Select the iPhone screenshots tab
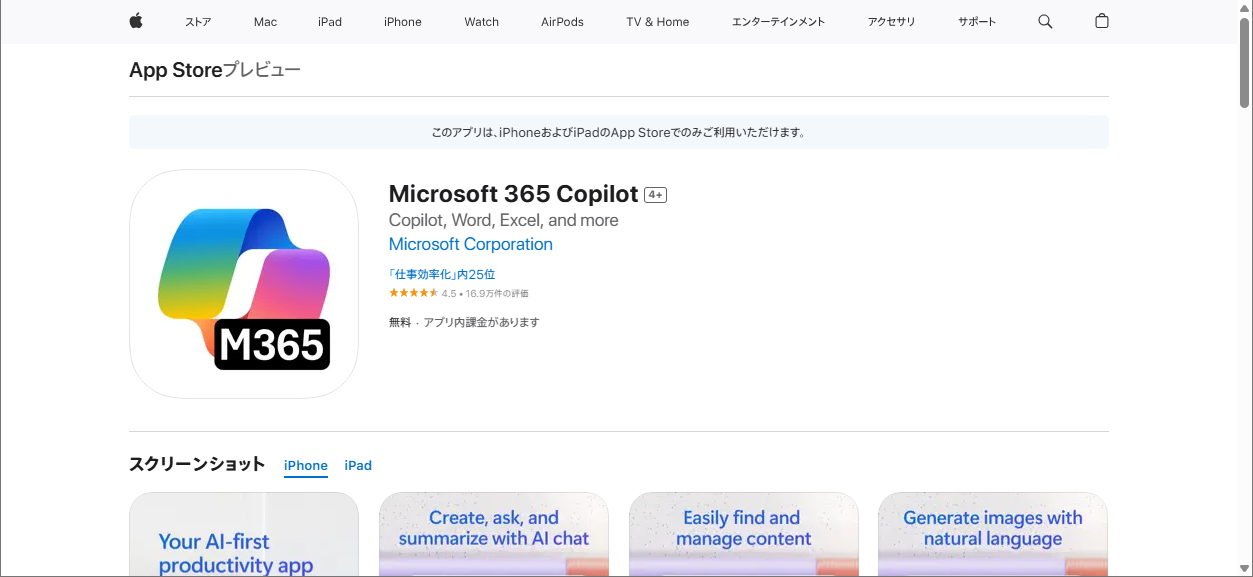 point(306,466)
